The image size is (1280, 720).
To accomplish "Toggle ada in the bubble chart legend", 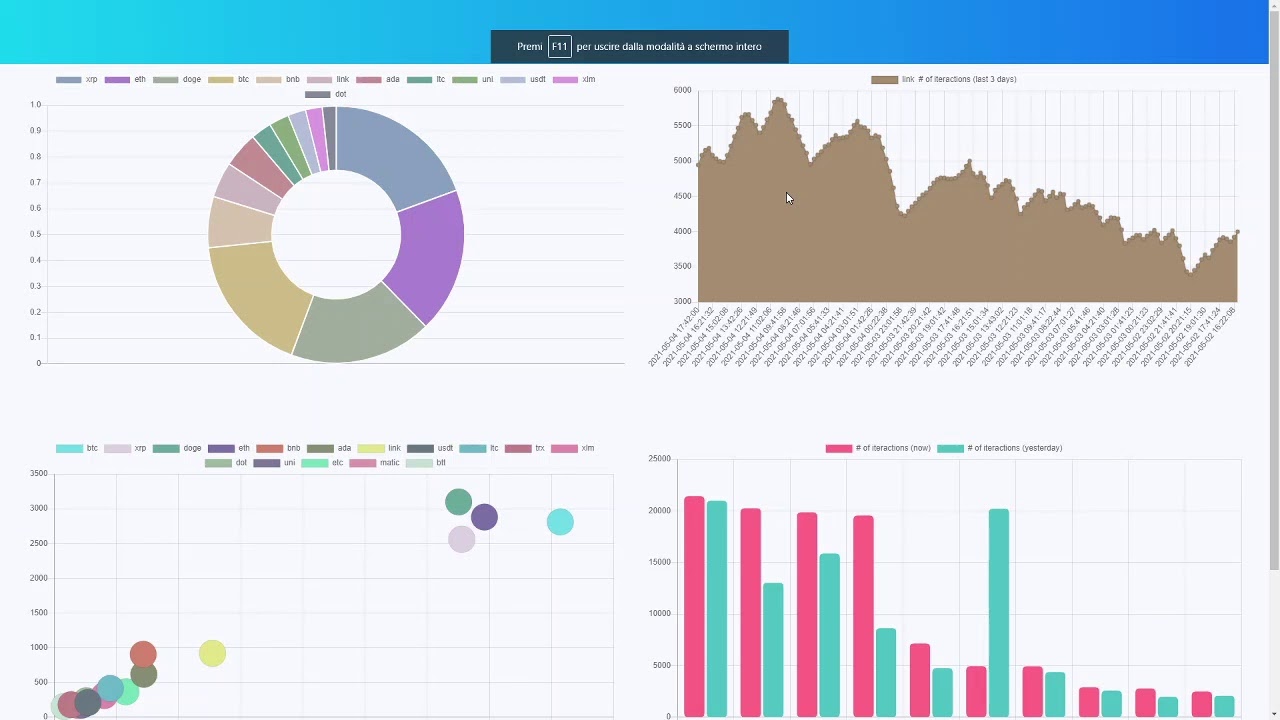I will (x=329, y=448).
